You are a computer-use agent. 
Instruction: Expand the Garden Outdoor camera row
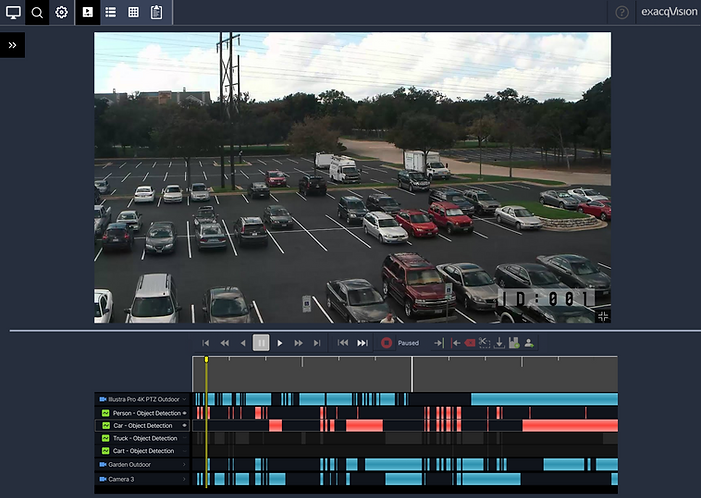click(x=184, y=464)
